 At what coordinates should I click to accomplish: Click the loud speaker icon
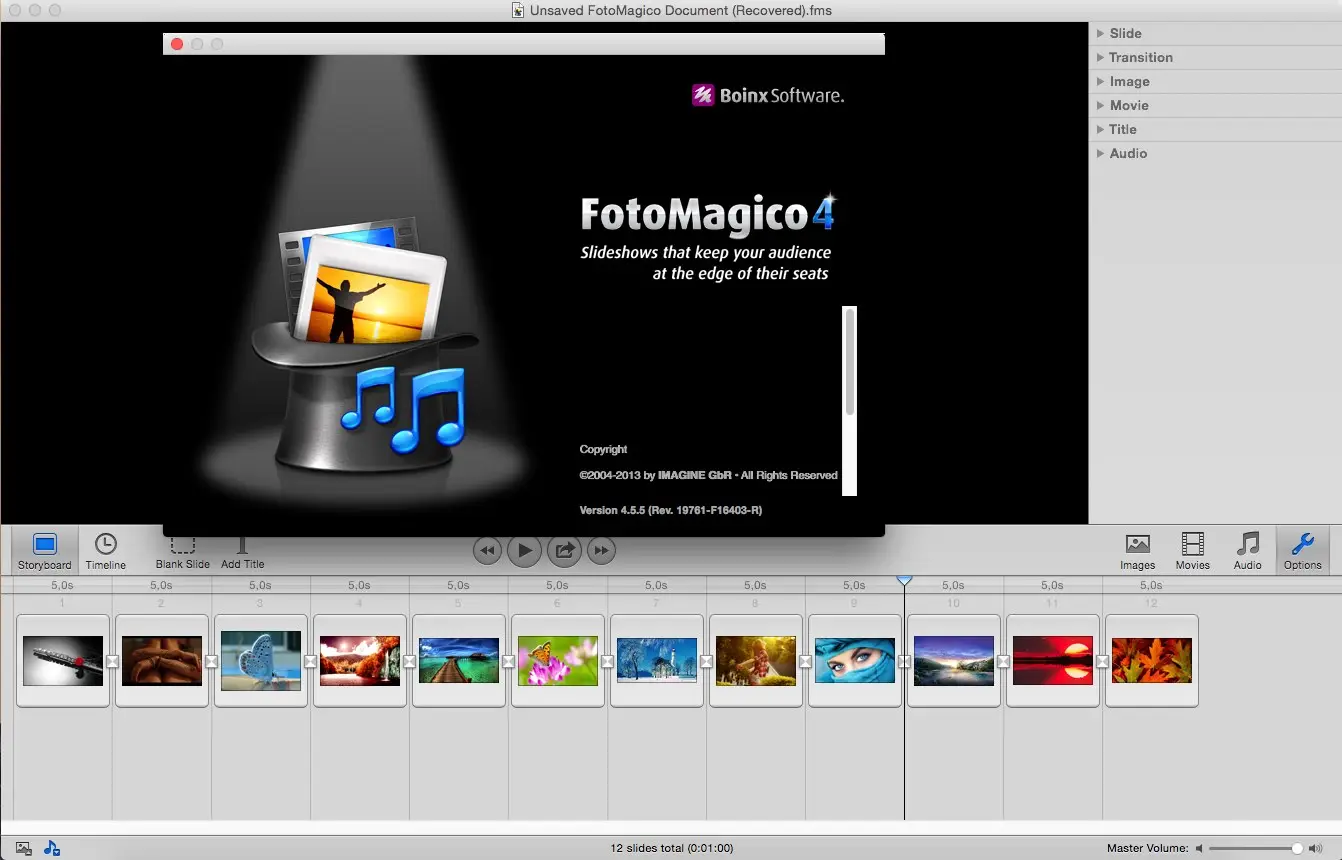tap(1315, 848)
